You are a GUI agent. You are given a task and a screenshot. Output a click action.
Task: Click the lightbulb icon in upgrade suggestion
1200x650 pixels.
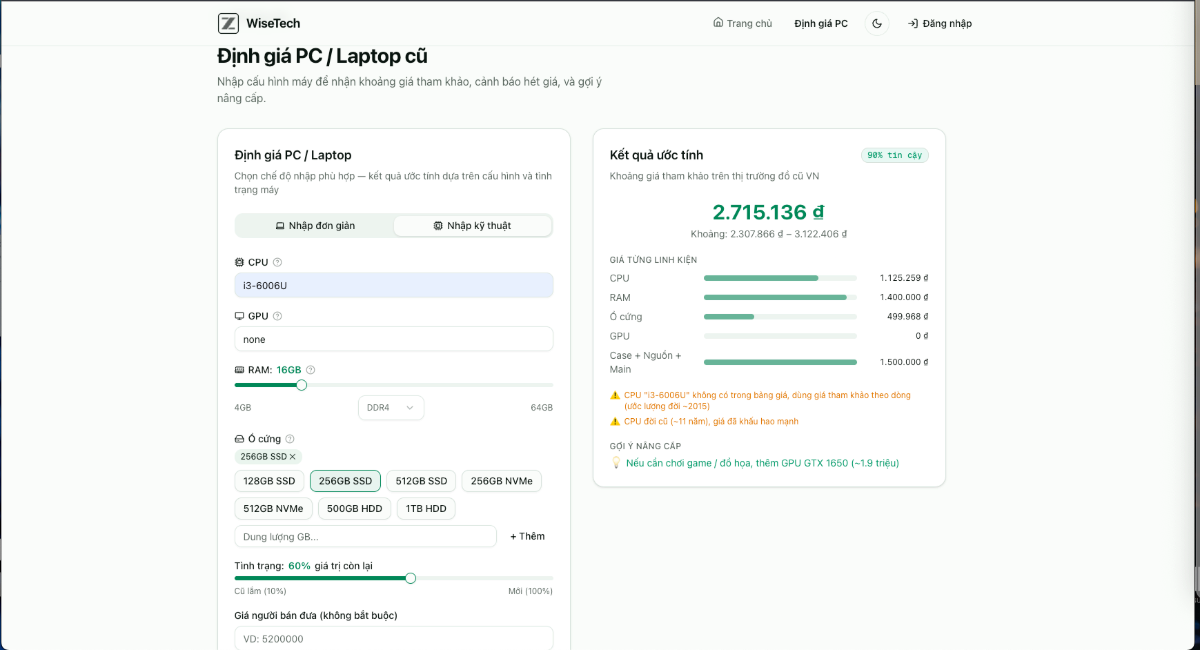click(615, 463)
